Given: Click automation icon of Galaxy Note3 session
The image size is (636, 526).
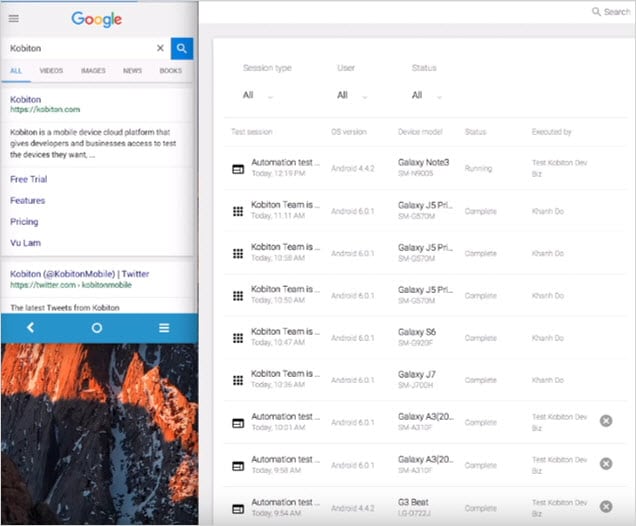Looking at the screenshot, I should 237,169.
